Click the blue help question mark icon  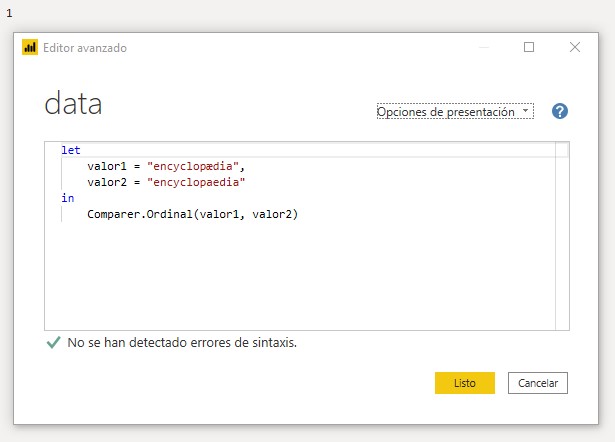(560, 111)
